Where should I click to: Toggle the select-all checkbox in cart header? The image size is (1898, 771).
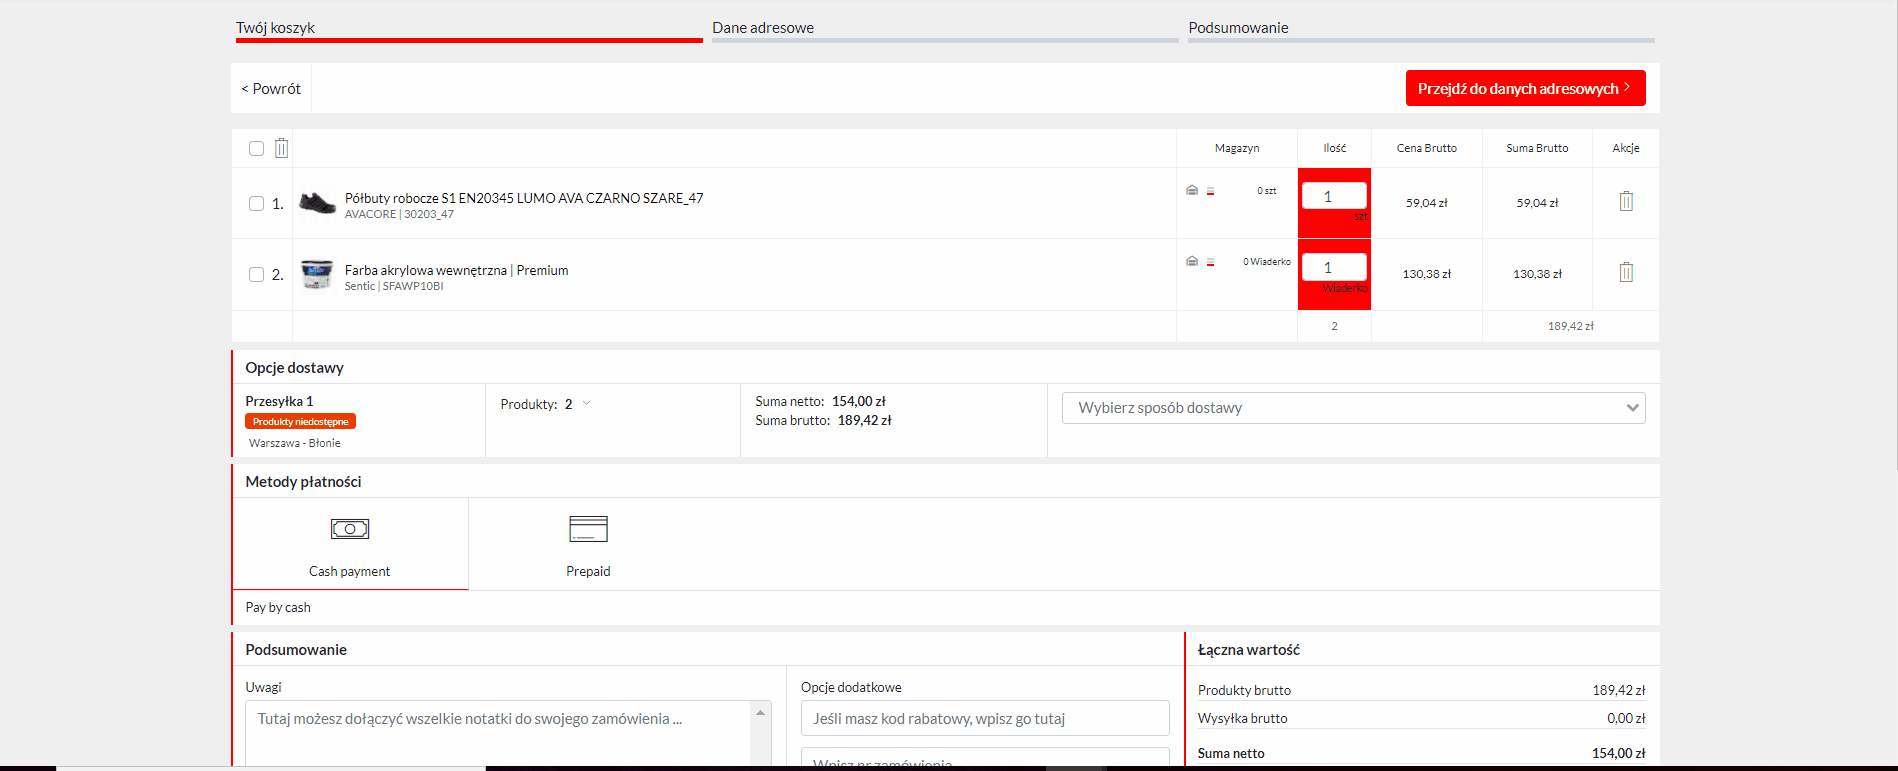256,148
